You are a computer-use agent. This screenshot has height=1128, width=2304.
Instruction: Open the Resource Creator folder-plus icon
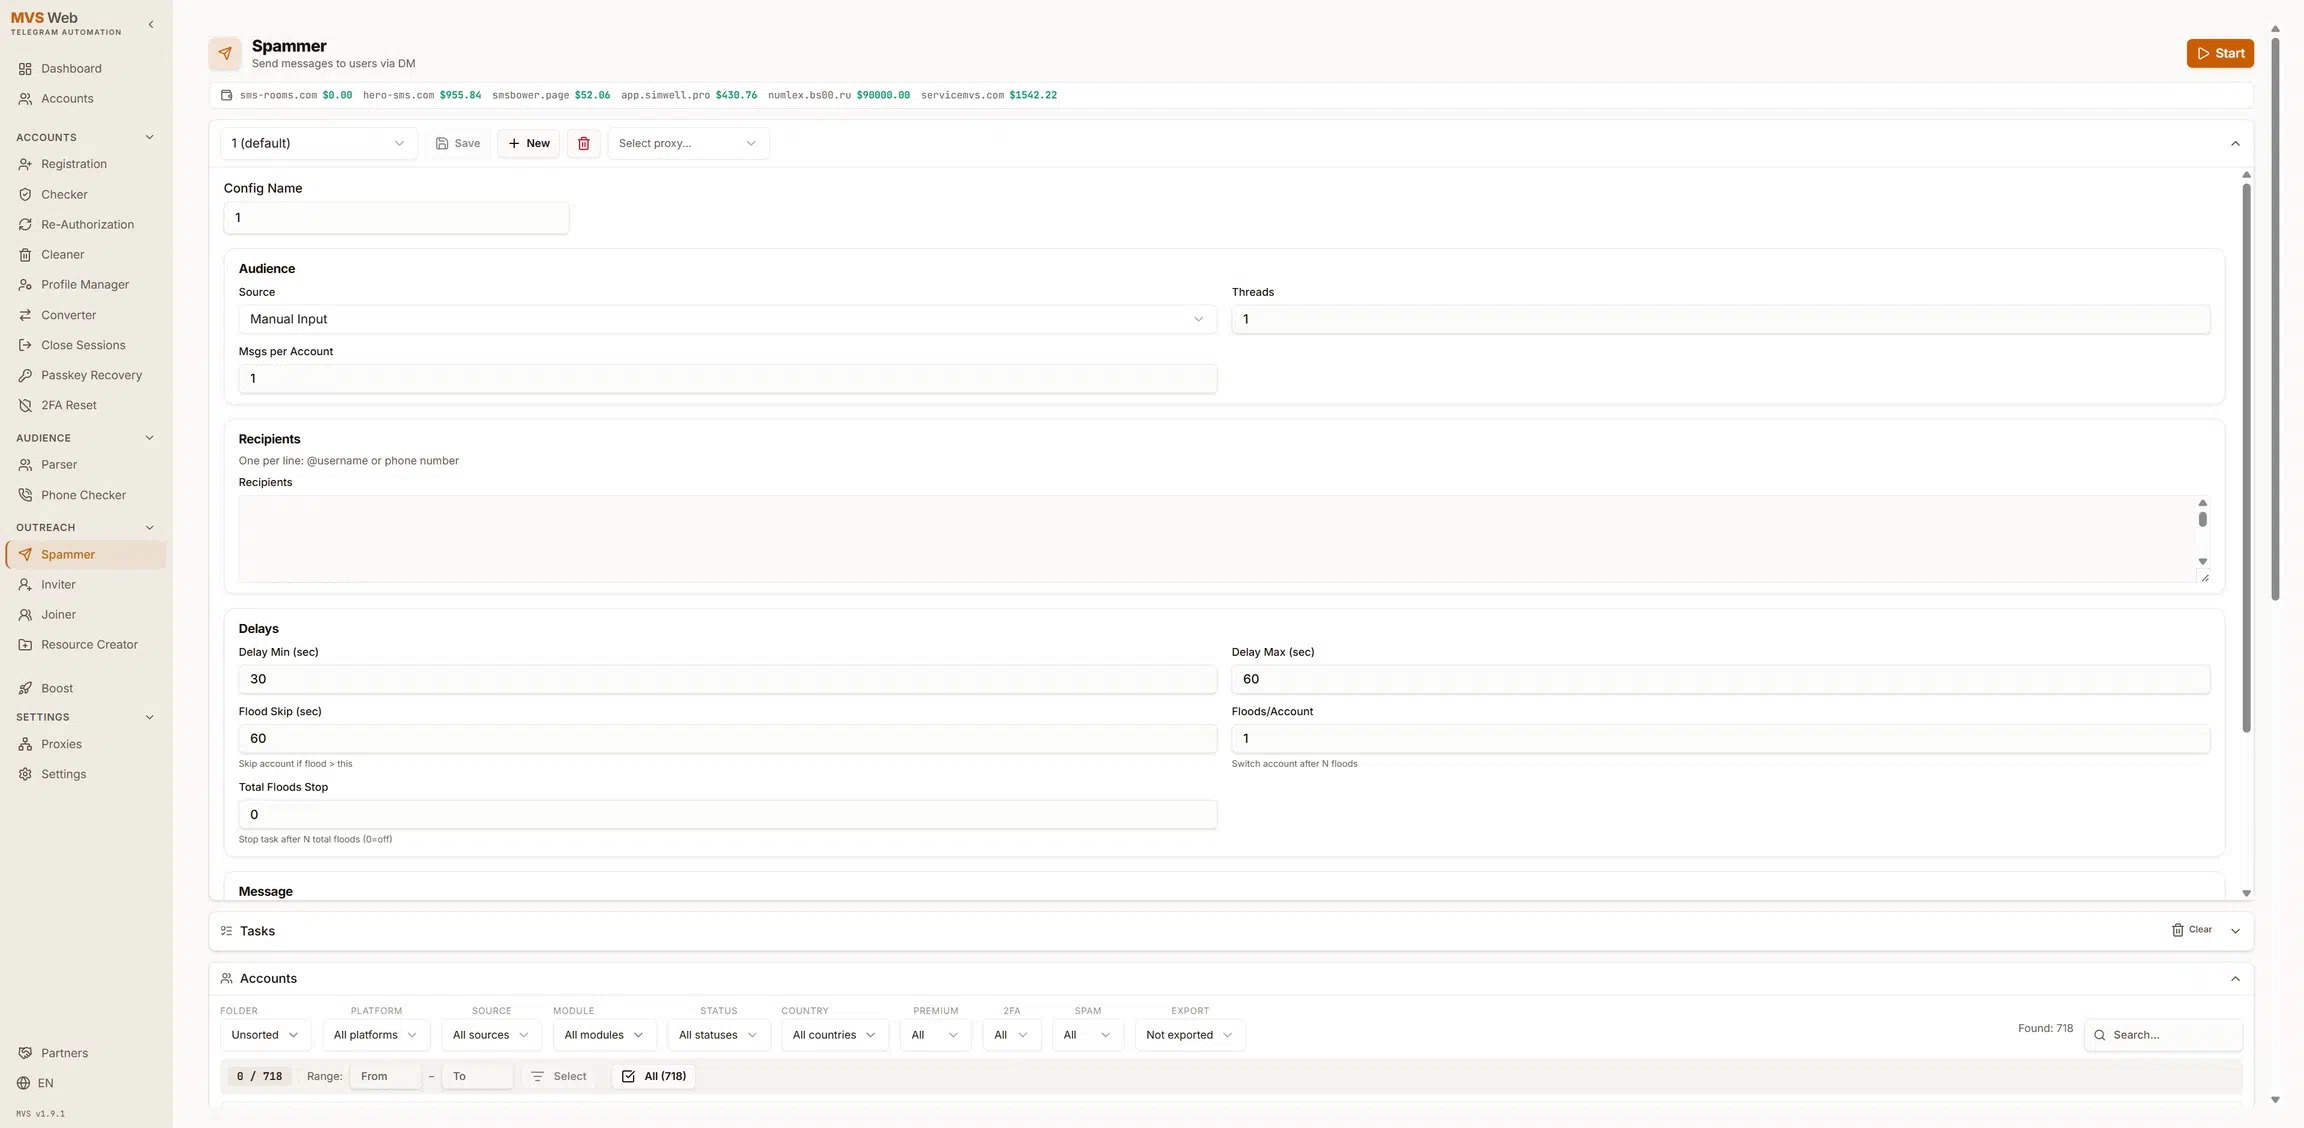(25, 645)
